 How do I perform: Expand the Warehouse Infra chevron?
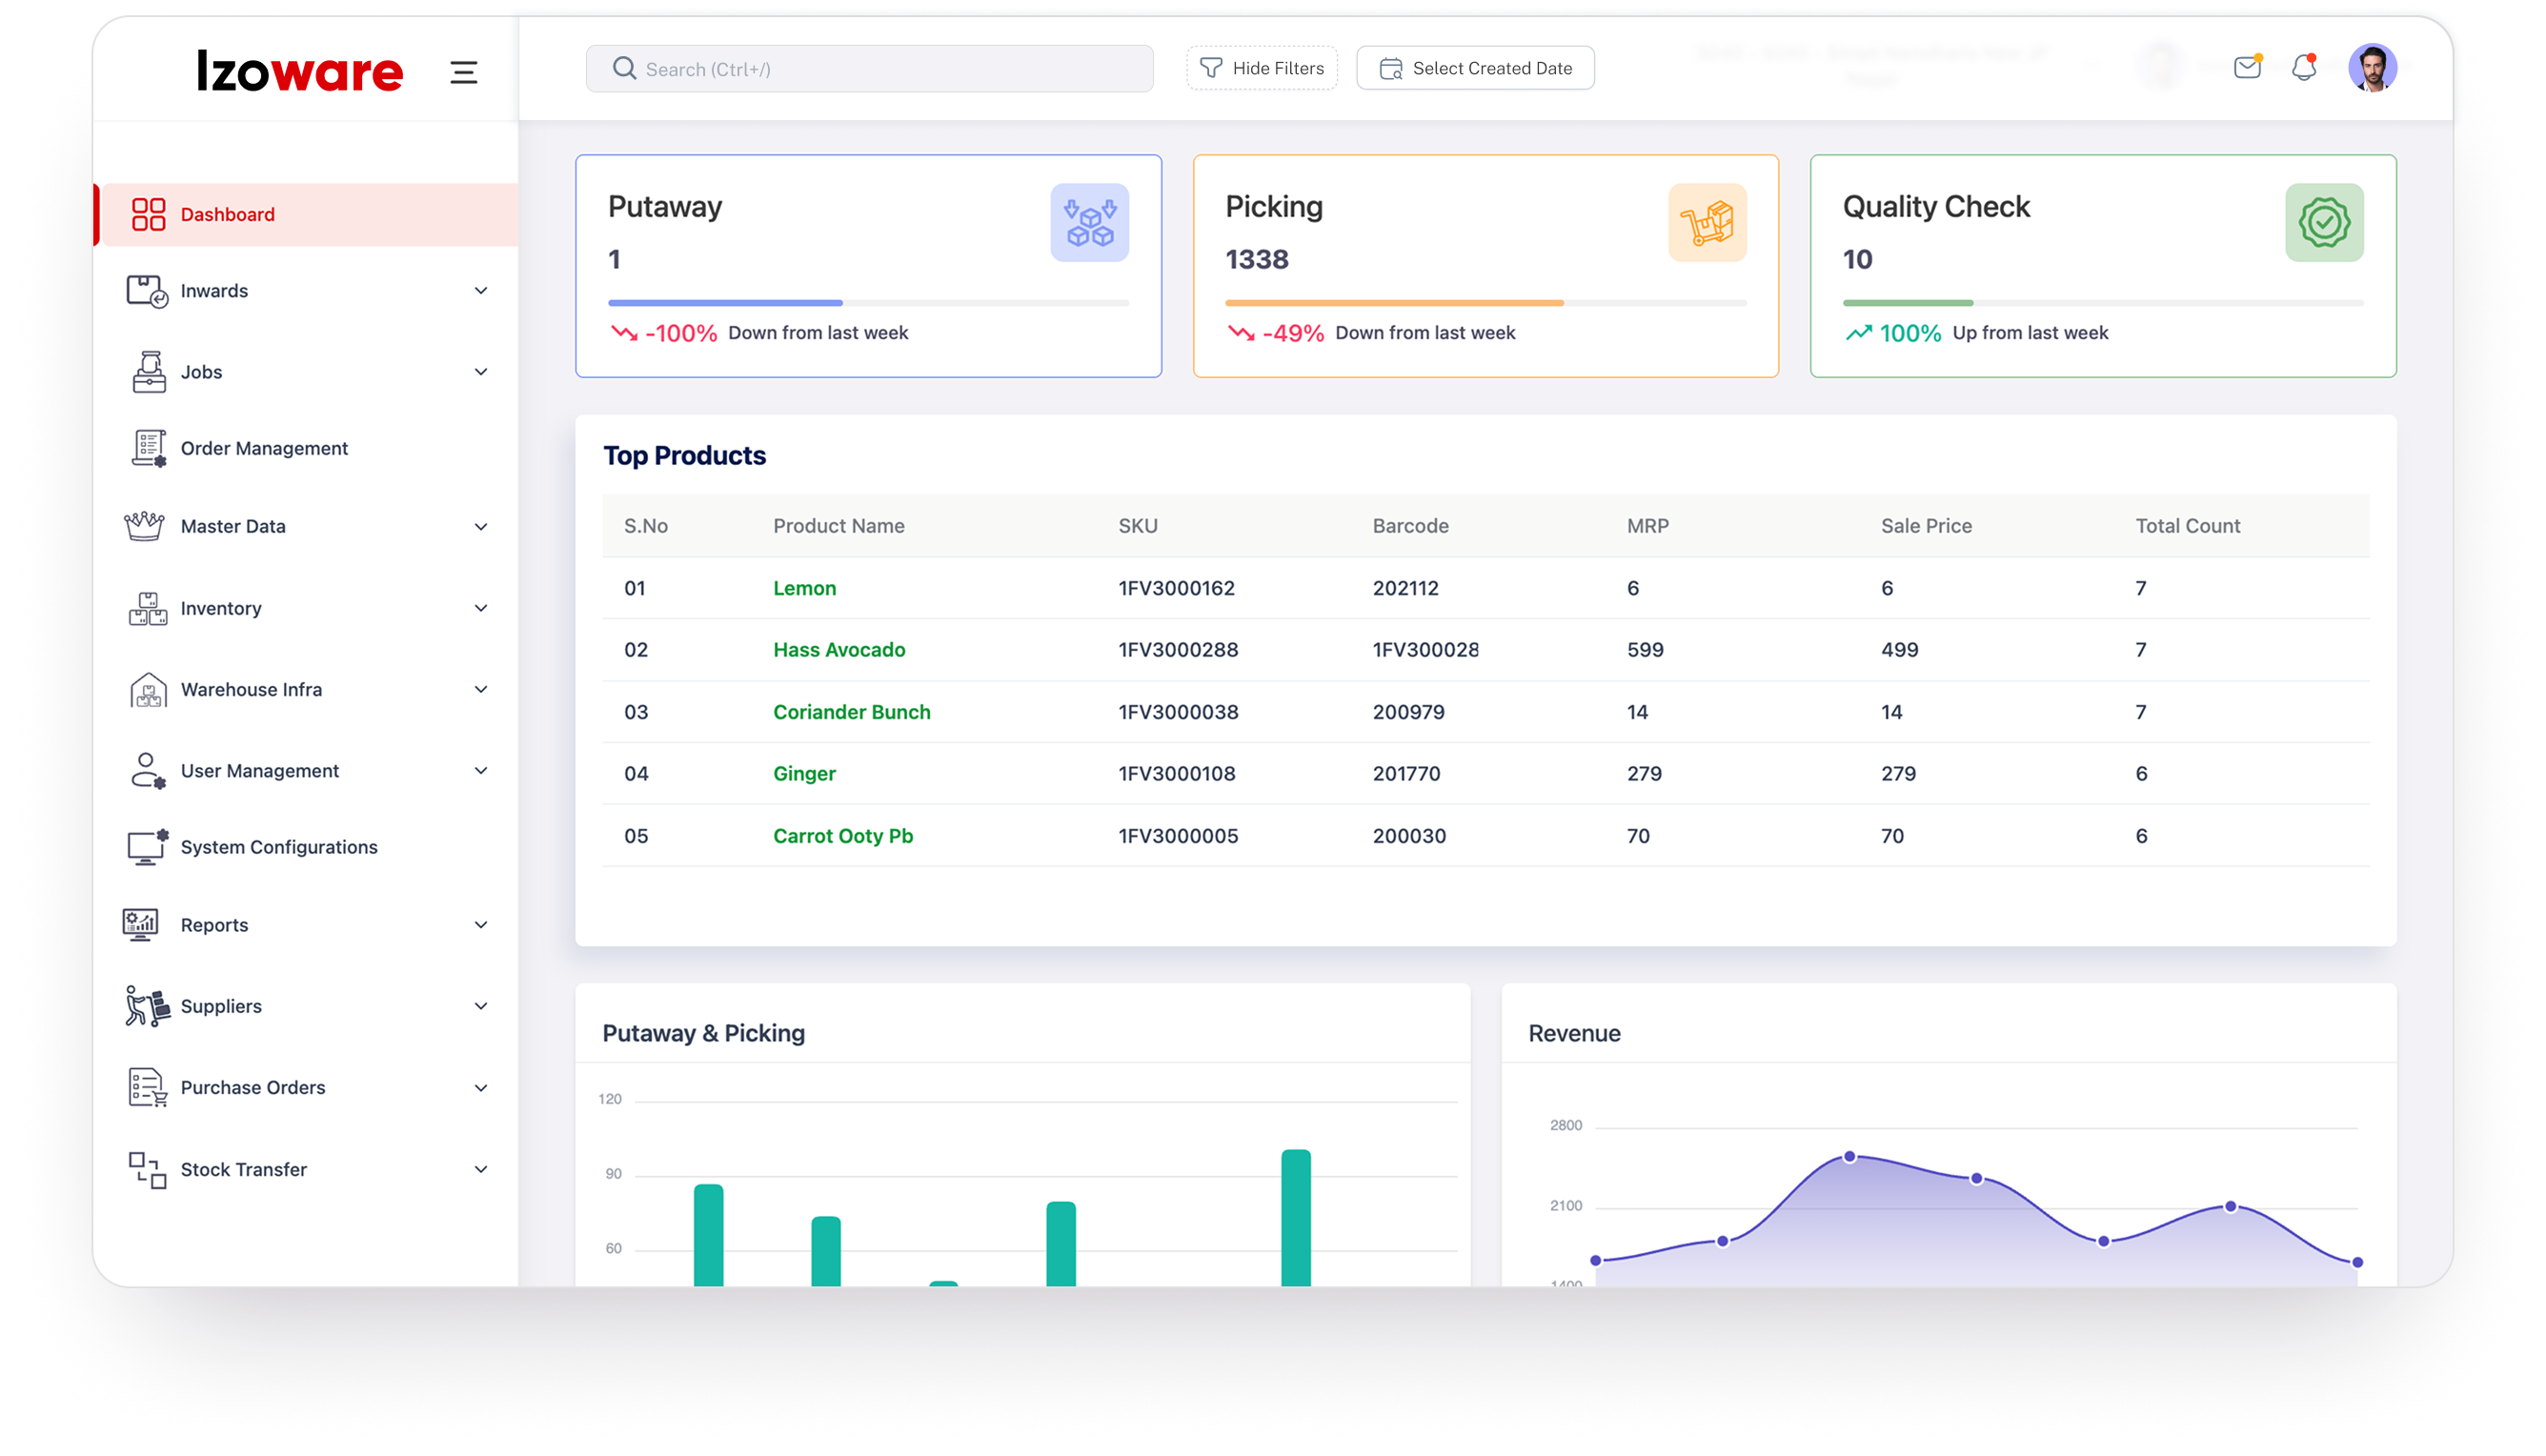(x=481, y=689)
